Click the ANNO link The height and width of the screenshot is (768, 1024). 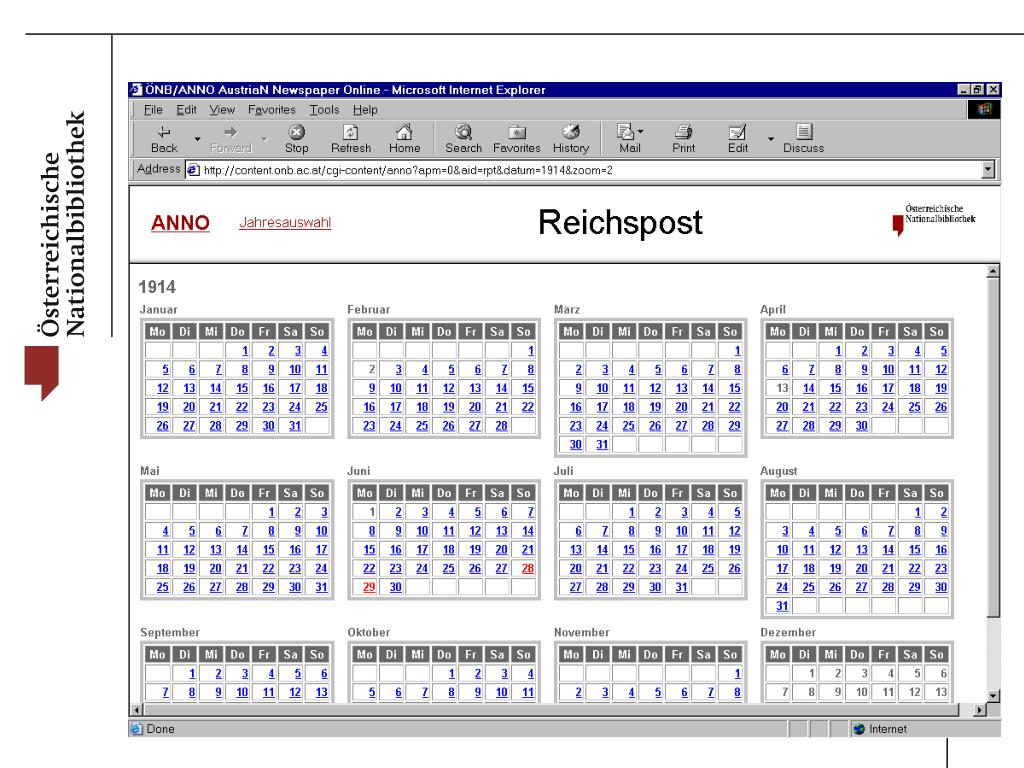180,223
